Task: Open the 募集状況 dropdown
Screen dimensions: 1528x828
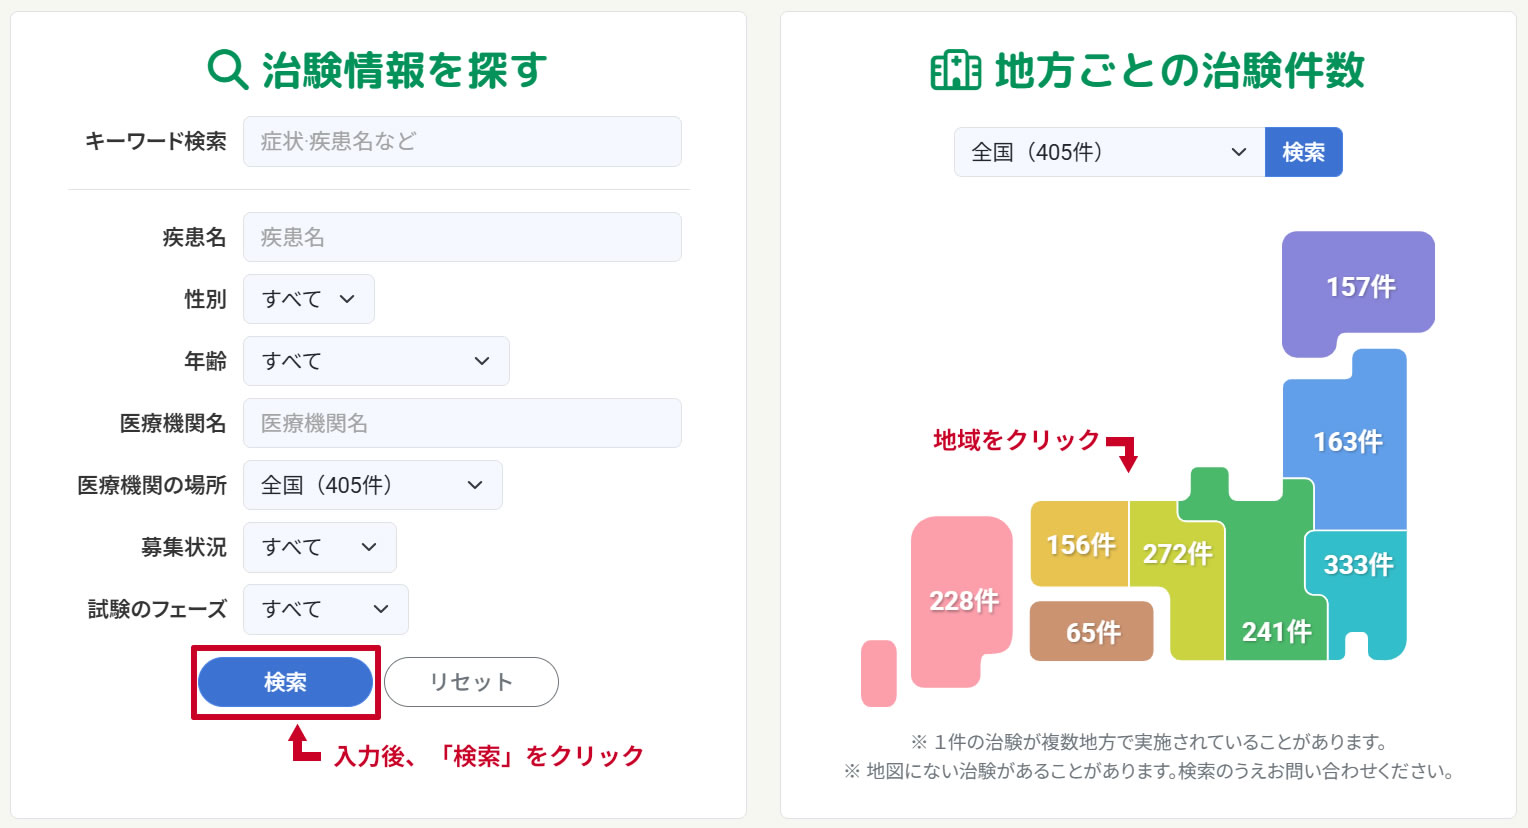Action: (319, 547)
